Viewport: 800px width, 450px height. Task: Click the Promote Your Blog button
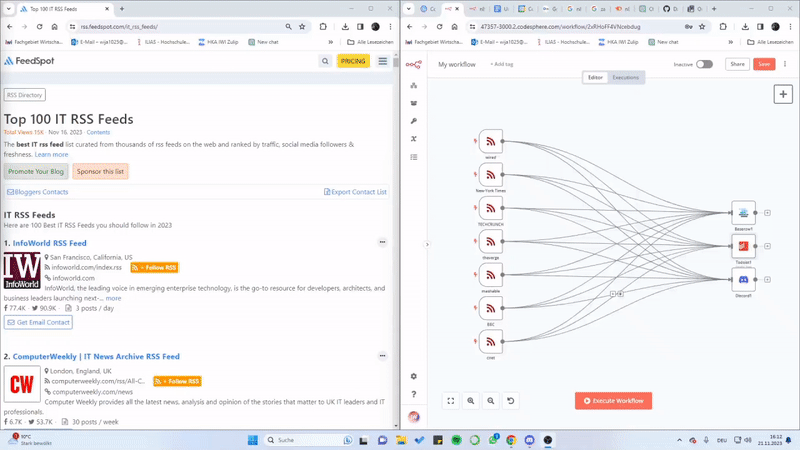[x=36, y=171]
